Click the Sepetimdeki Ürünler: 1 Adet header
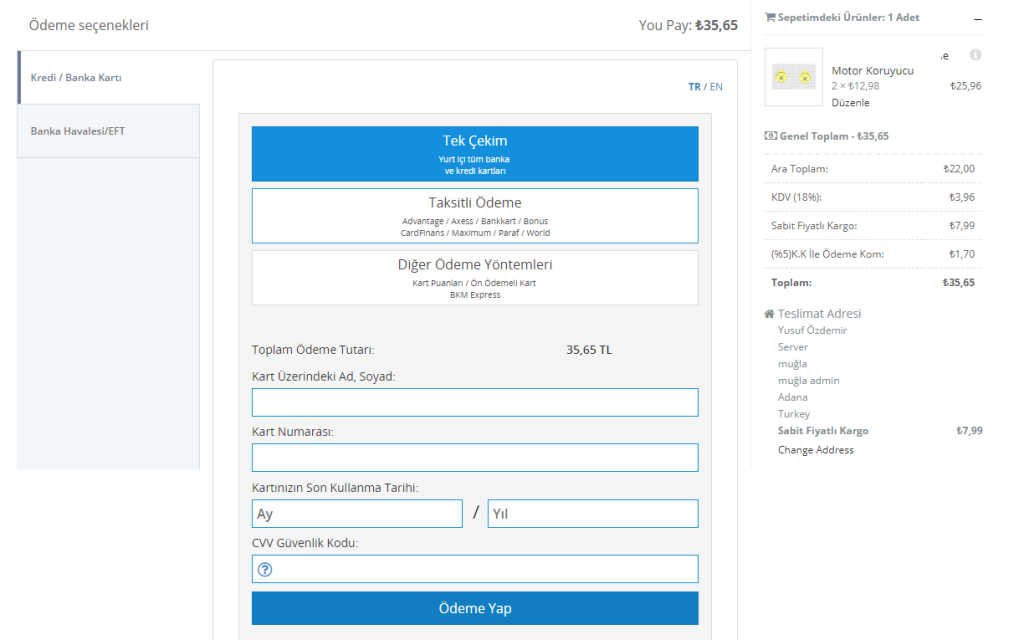 pos(848,18)
